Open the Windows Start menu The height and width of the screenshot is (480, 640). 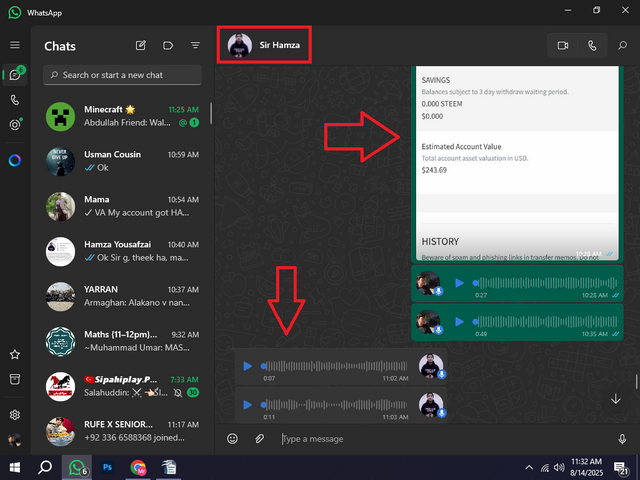(x=15, y=467)
